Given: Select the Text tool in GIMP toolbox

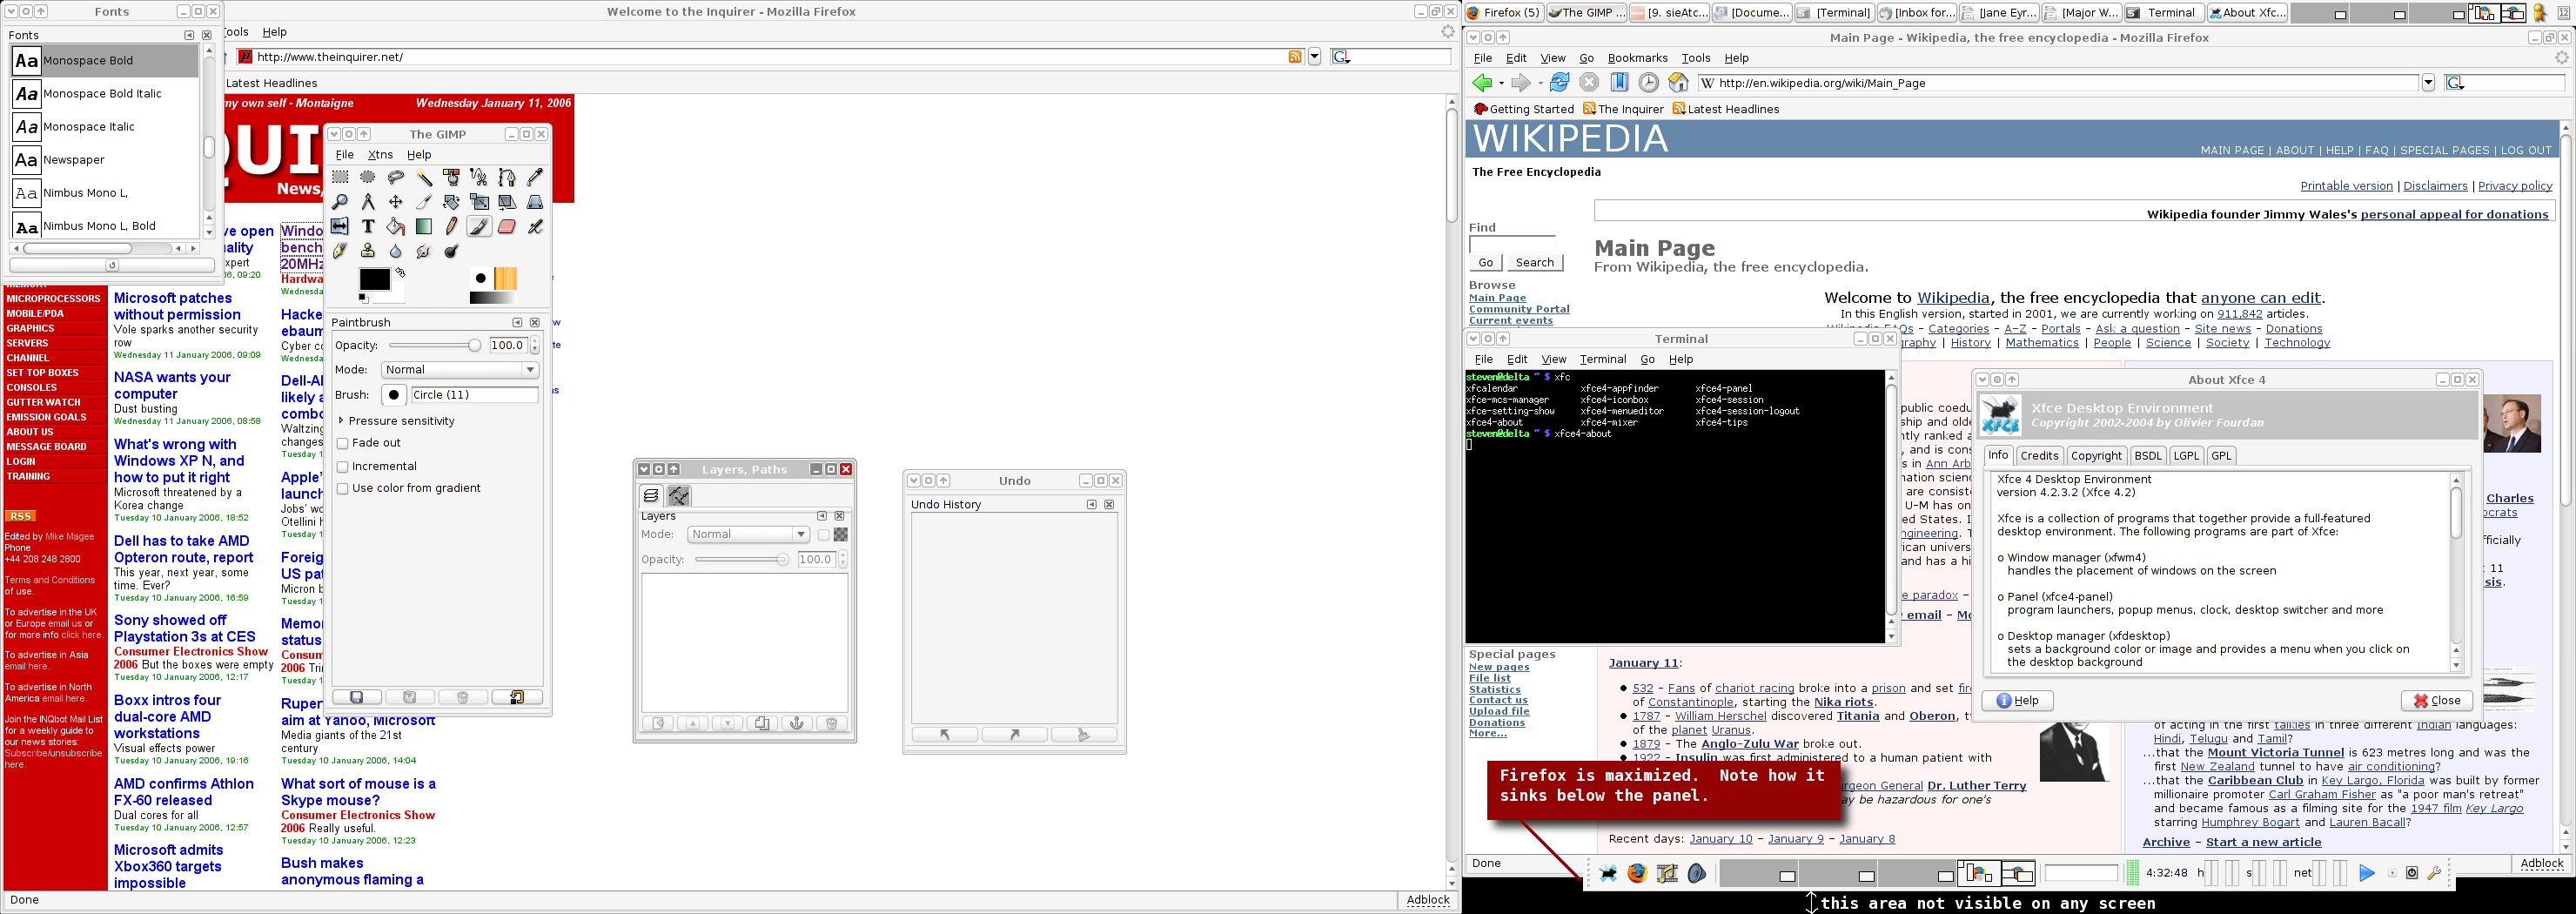Looking at the screenshot, I should (x=368, y=227).
